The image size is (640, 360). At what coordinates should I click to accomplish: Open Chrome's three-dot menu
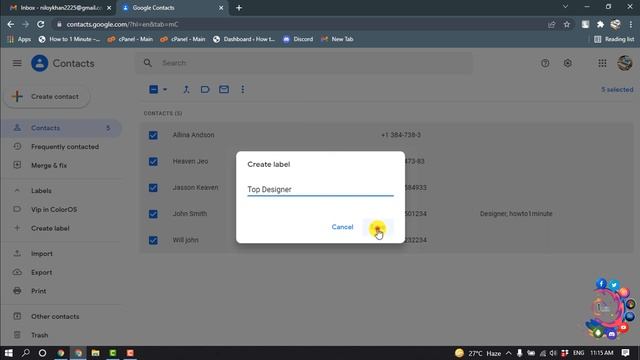pos(631,24)
